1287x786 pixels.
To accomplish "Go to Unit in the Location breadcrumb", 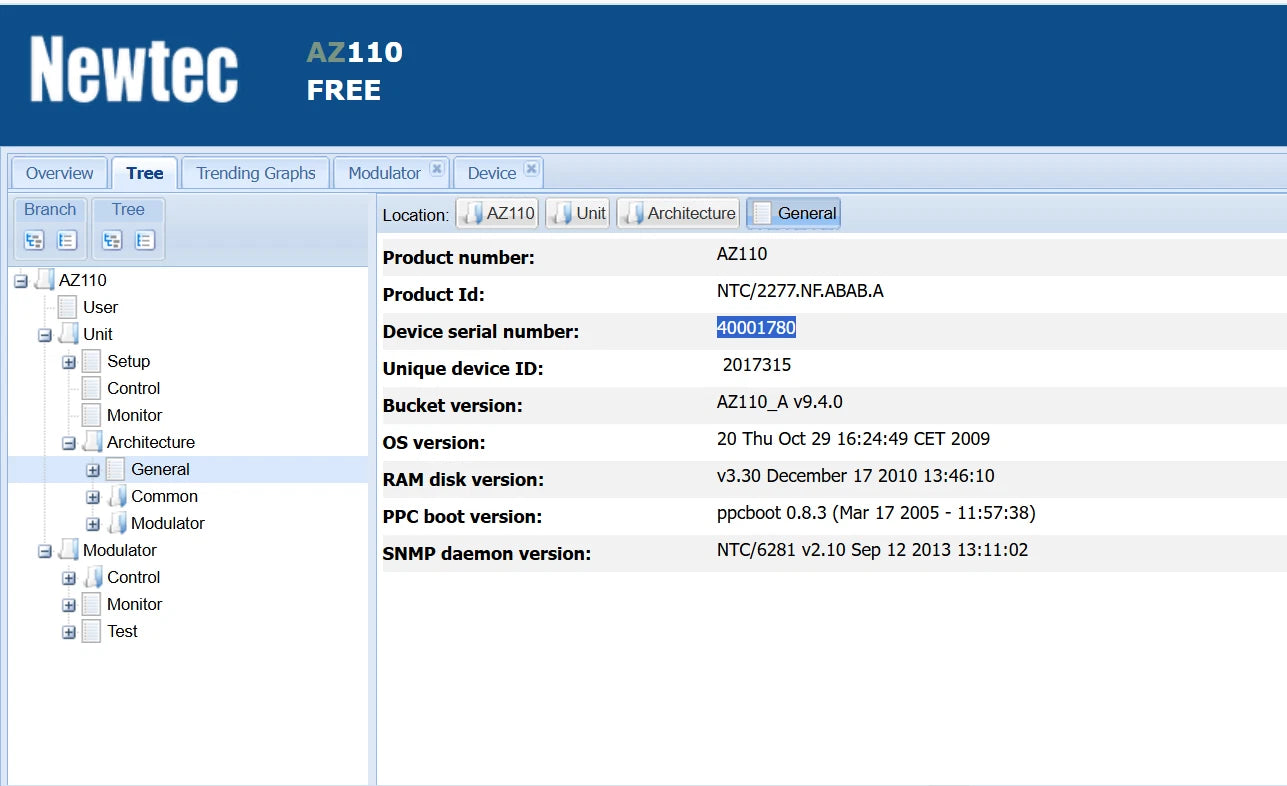I will 578,213.
